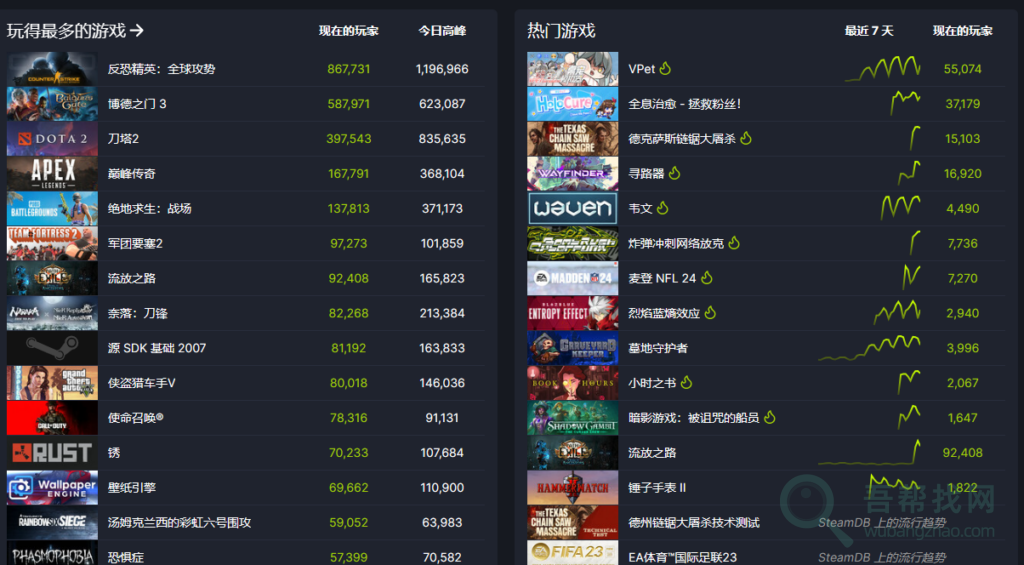Click the Counter-Strike game thumbnail

(x=52, y=69)
